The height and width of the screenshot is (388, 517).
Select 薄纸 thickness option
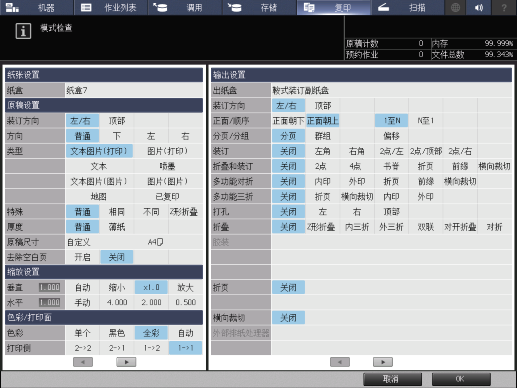(x=117, y=227)
